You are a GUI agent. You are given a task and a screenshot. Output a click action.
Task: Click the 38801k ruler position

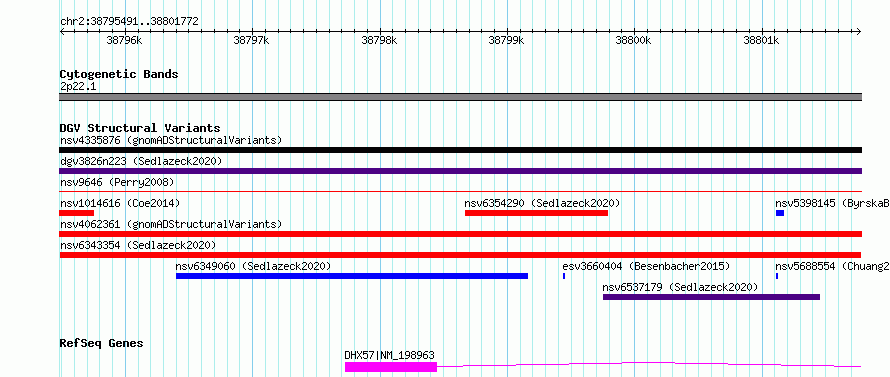tap(762, 41)
